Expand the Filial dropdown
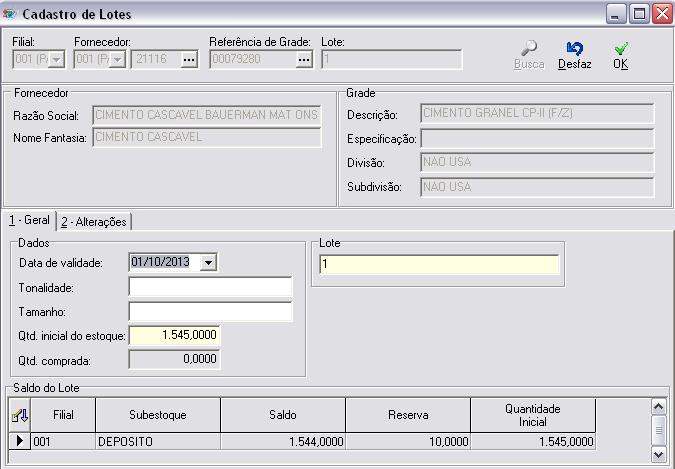 tap(56, 60)
